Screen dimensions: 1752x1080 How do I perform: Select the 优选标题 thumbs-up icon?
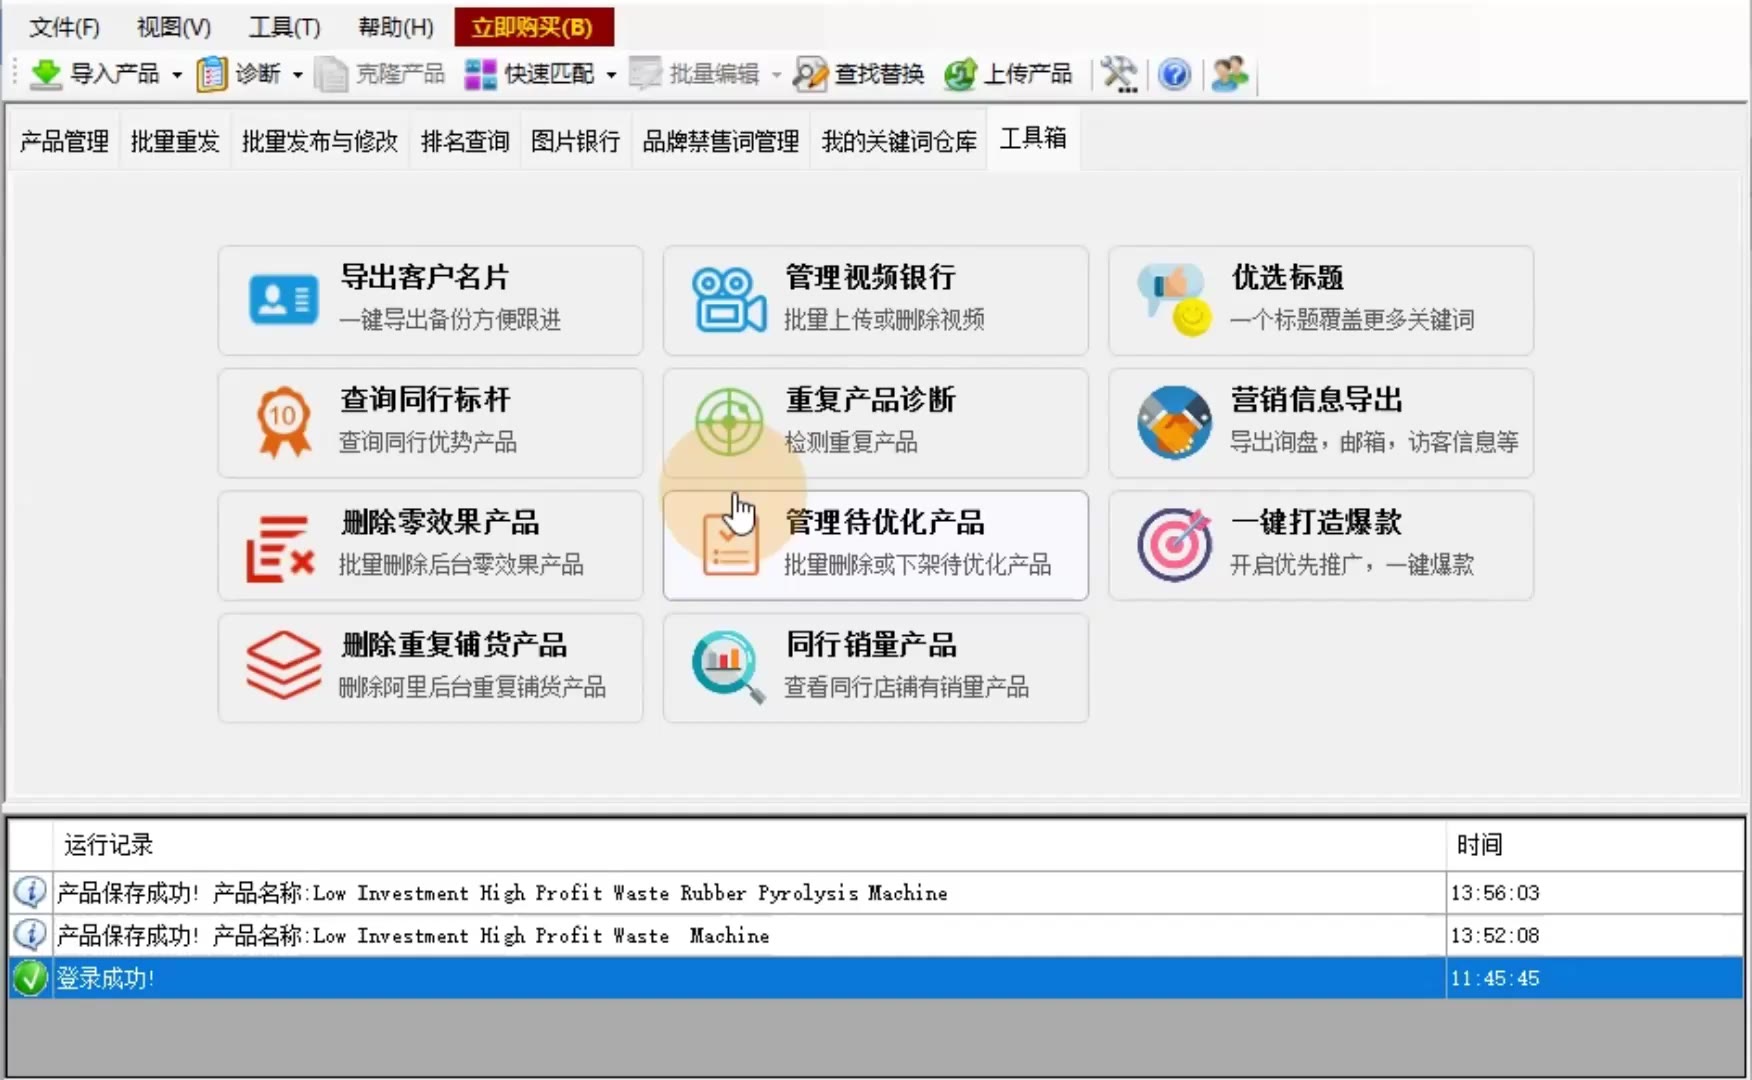pyautogui.click(x=1174, y=299)
